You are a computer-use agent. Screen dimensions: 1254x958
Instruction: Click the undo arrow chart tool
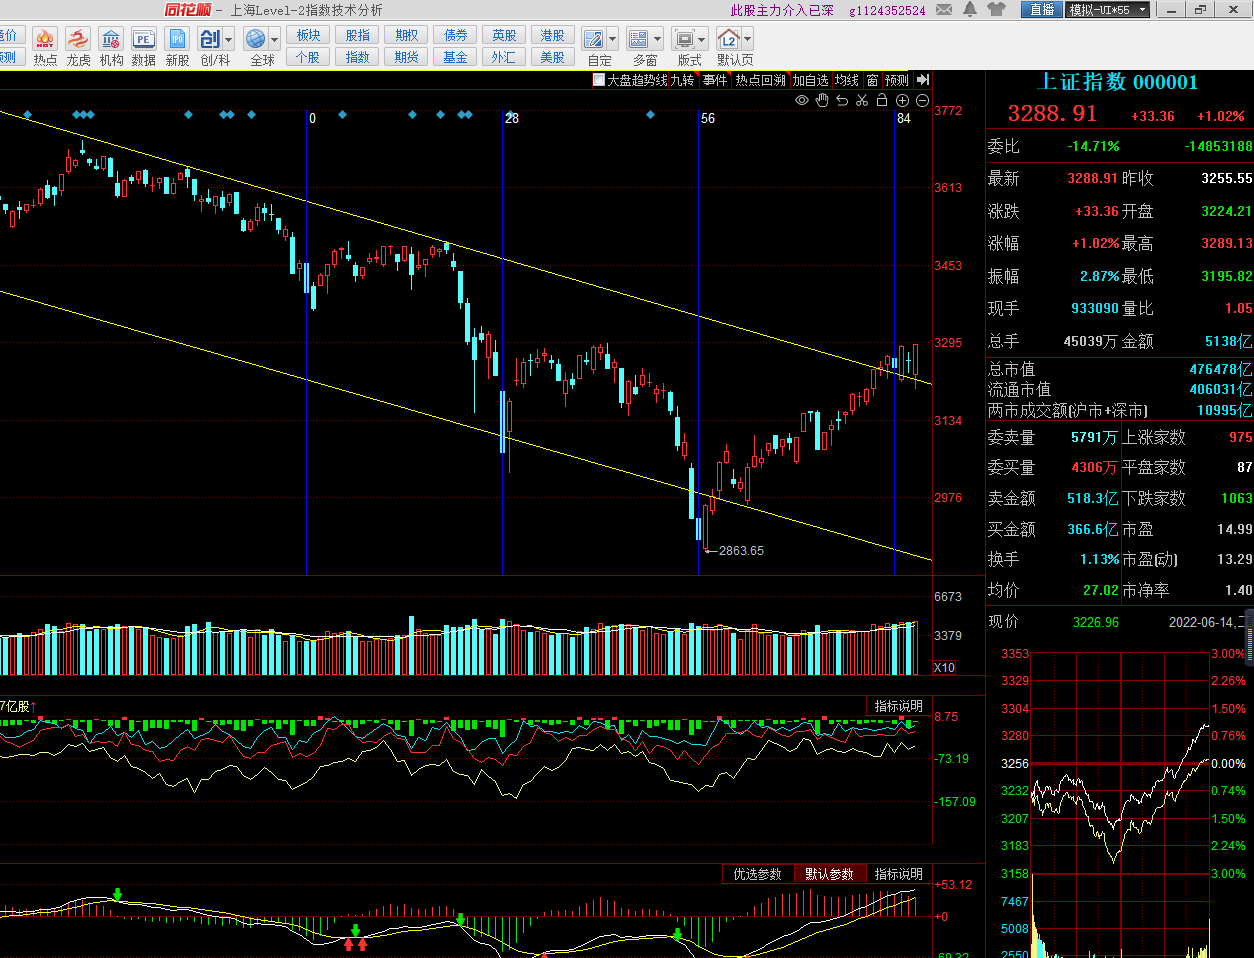tap(842, 100)
